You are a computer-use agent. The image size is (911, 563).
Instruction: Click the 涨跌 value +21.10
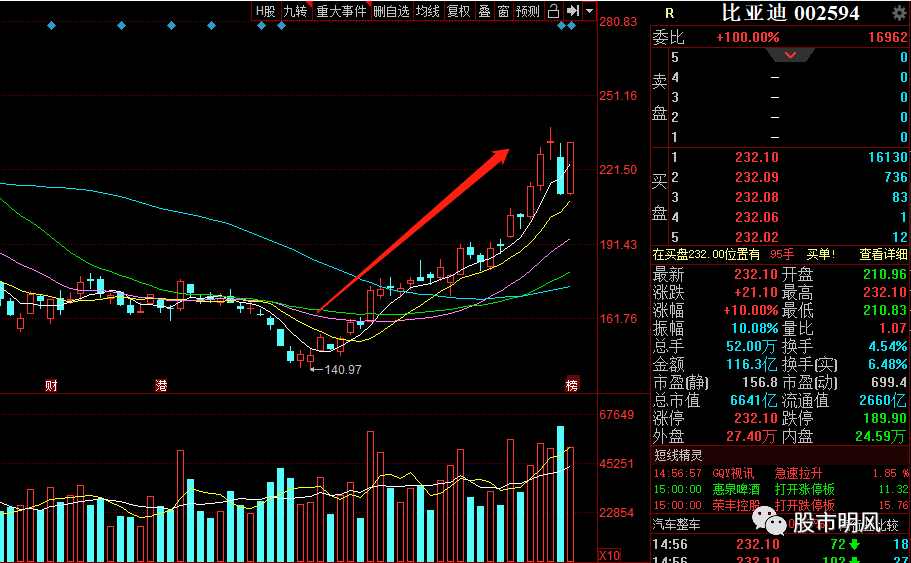point(756,292)
